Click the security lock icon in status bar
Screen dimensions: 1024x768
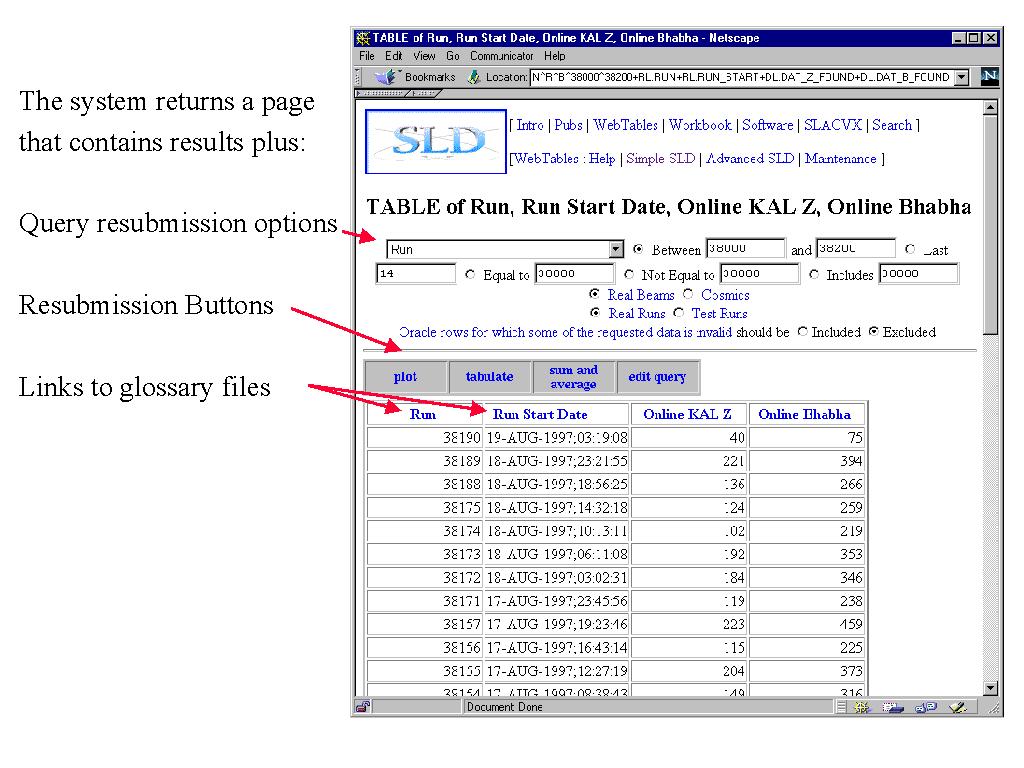[363, 707]
